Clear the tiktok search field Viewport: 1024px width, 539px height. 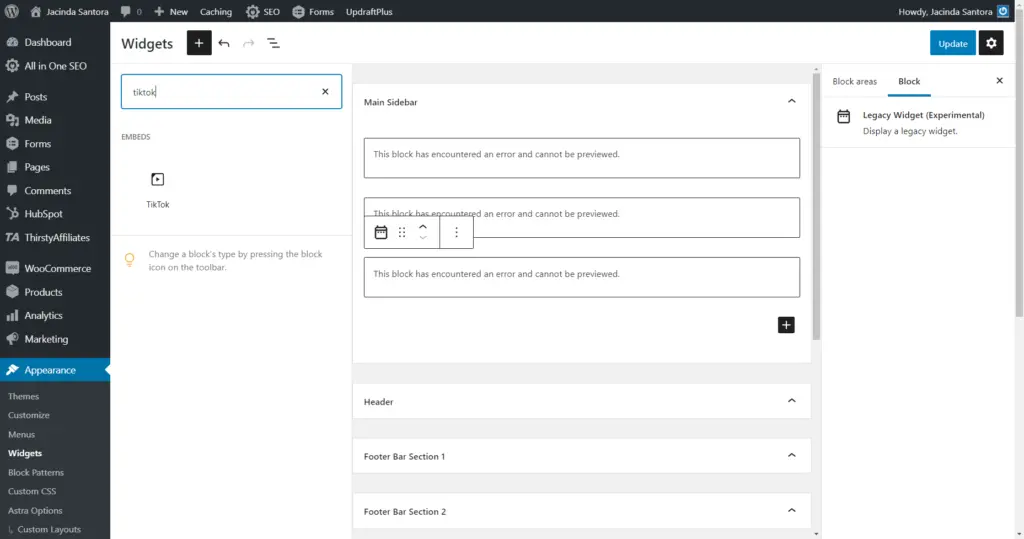pyautogui.click(x=325, y=92)
